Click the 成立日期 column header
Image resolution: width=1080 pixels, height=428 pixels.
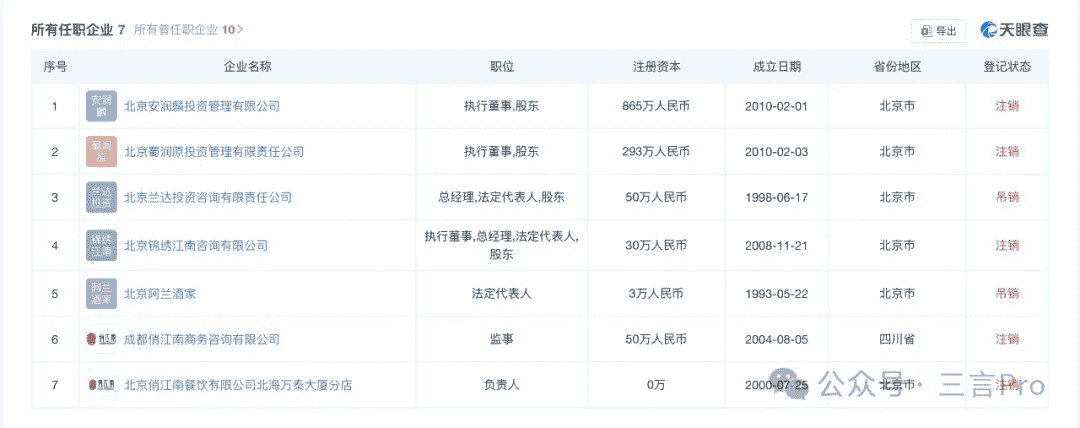pos(776,67)
